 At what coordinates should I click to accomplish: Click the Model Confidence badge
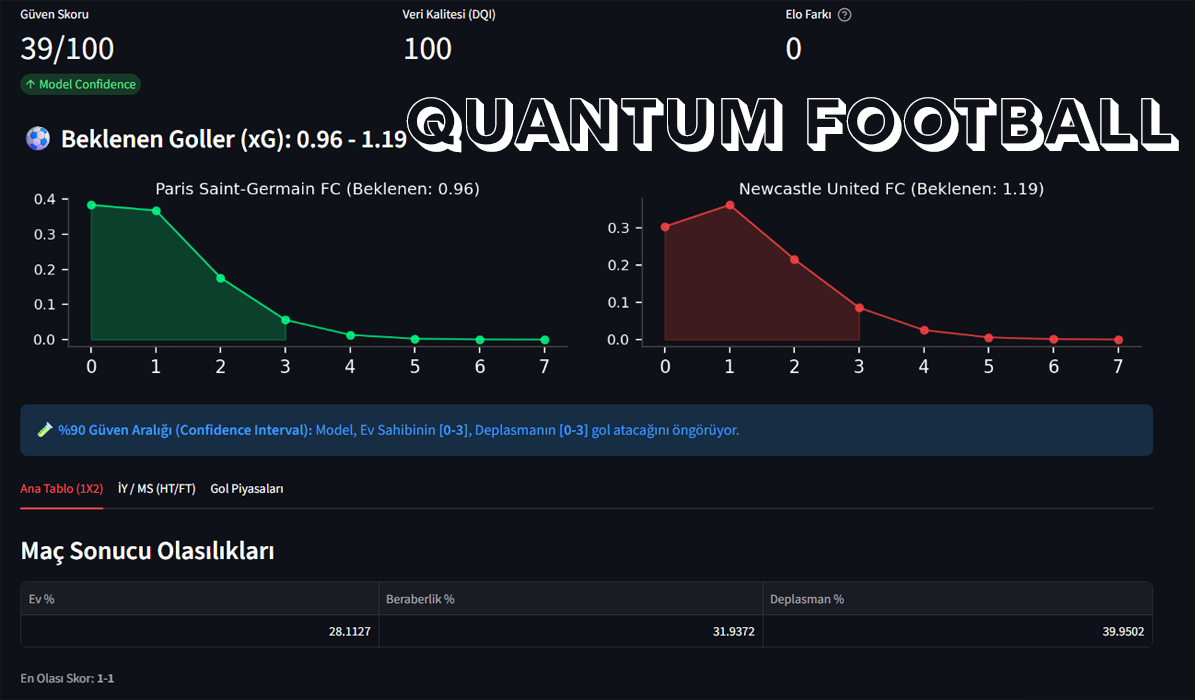coord(80,84)
